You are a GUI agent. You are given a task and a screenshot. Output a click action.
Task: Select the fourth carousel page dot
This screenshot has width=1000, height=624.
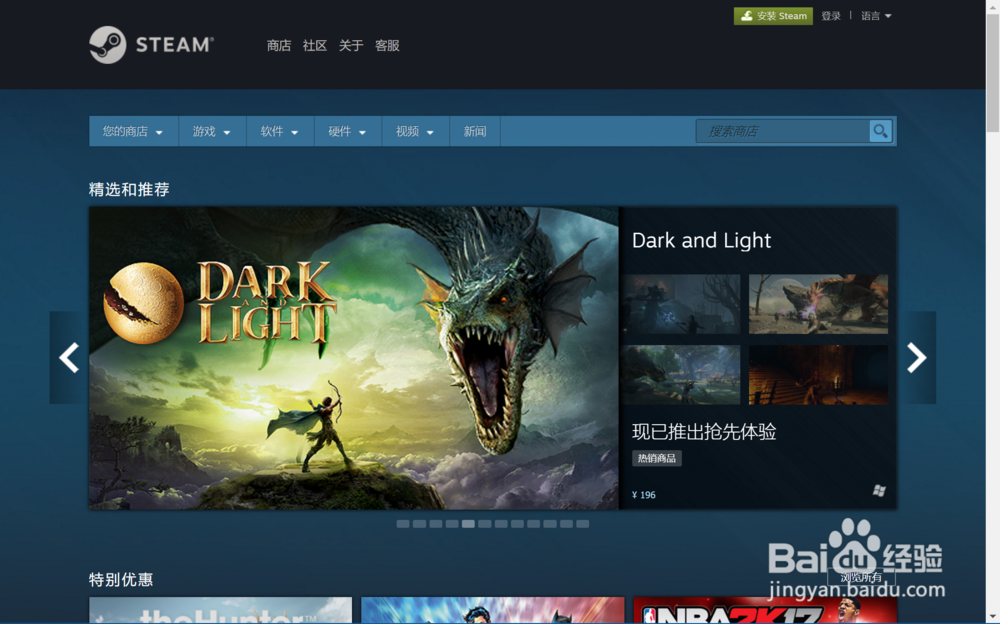coord(452,524)
